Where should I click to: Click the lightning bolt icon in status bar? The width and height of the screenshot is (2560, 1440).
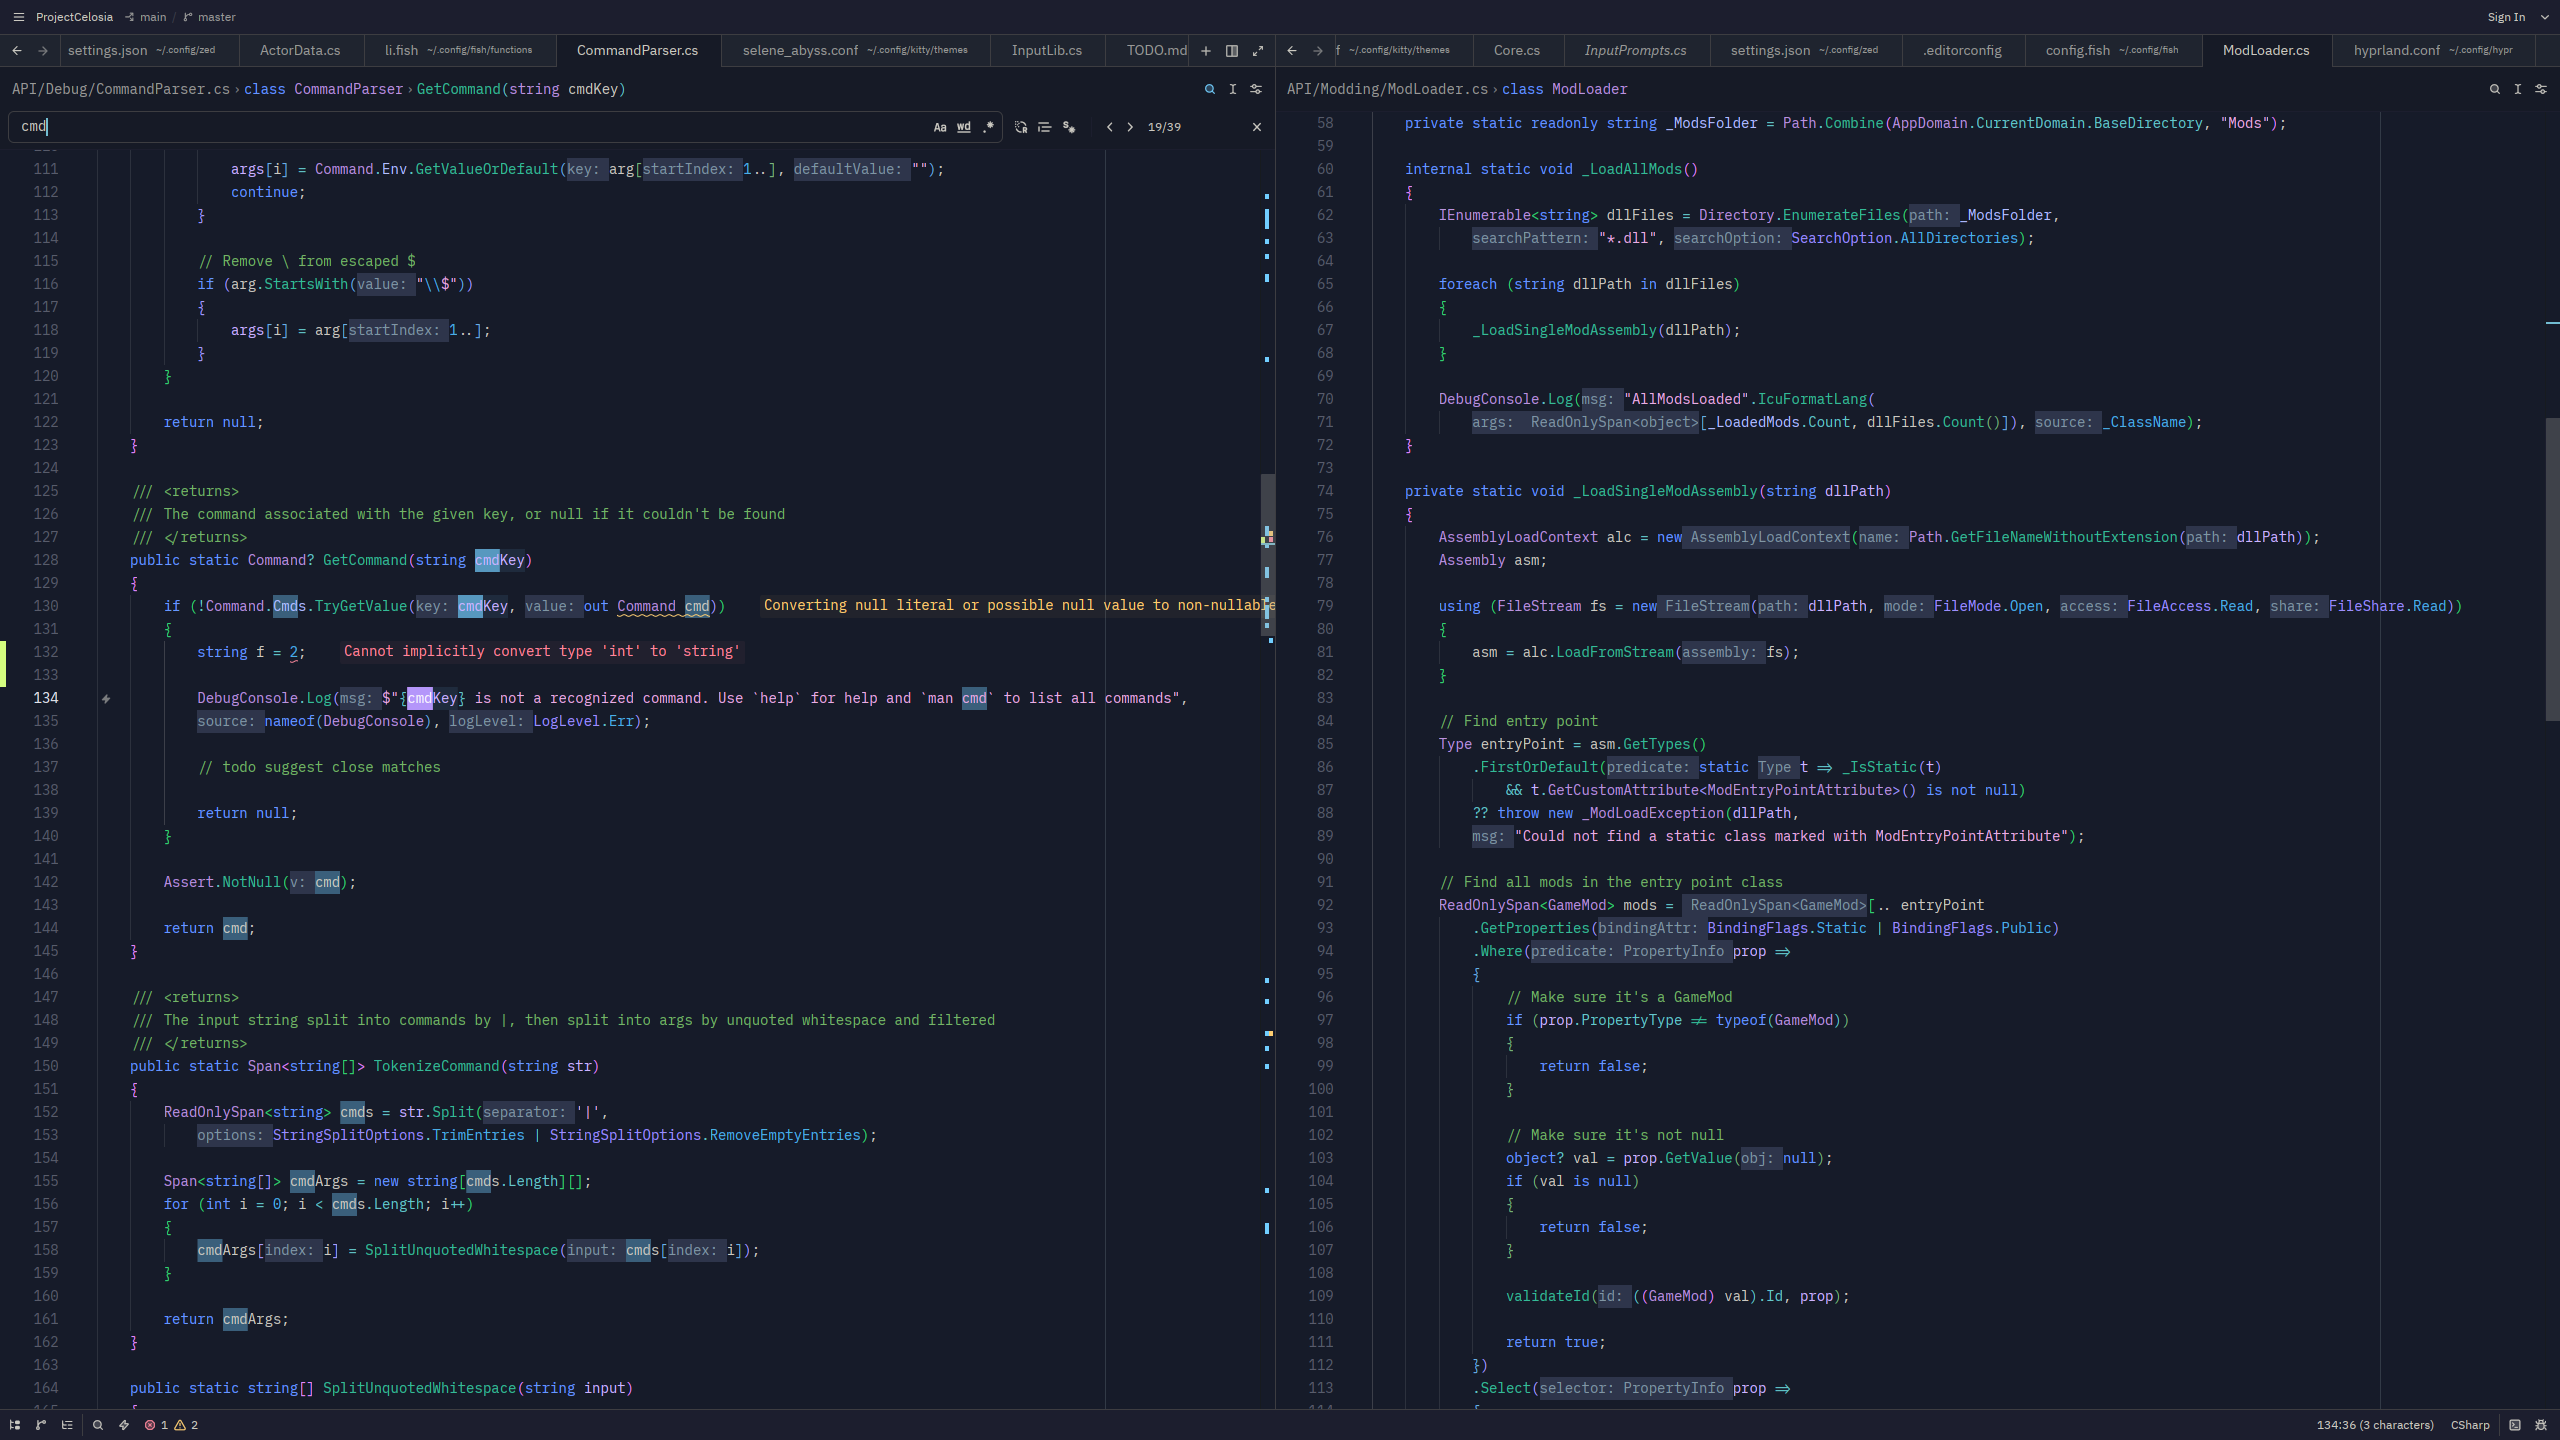pyautogui.click(x=124, y=1425)
